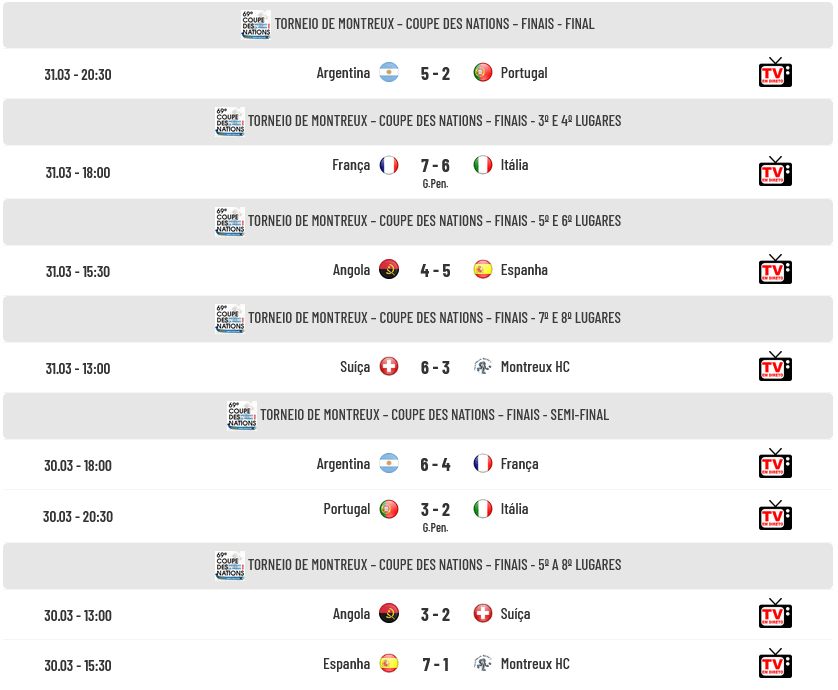Click Montreux HC club logo in 7º/8º match
838x690 pixels.
click(x=483, y=367)
